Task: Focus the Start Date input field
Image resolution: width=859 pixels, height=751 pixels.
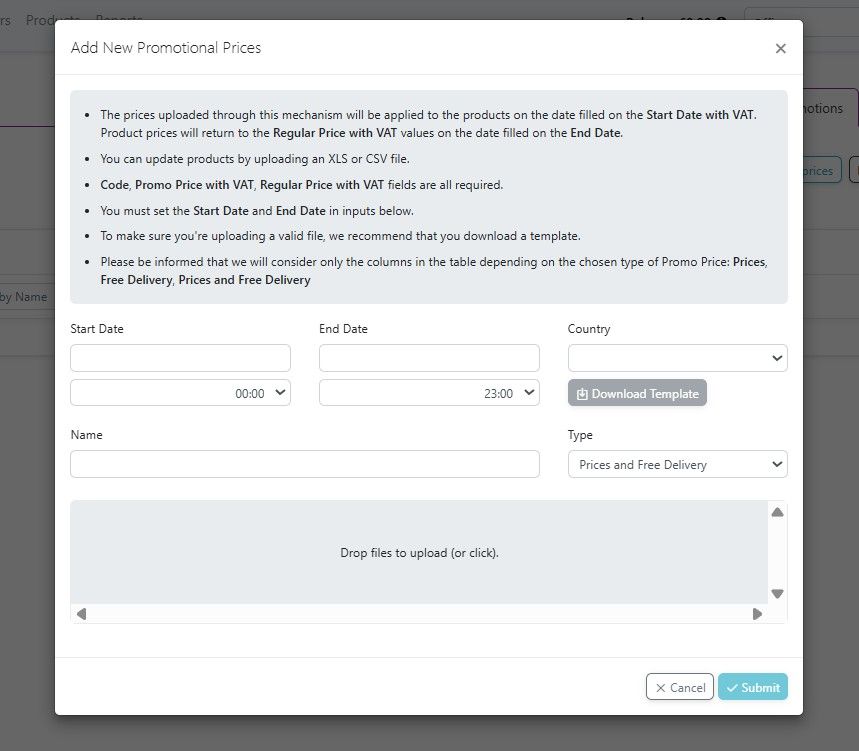Action: tap(180, 358)
